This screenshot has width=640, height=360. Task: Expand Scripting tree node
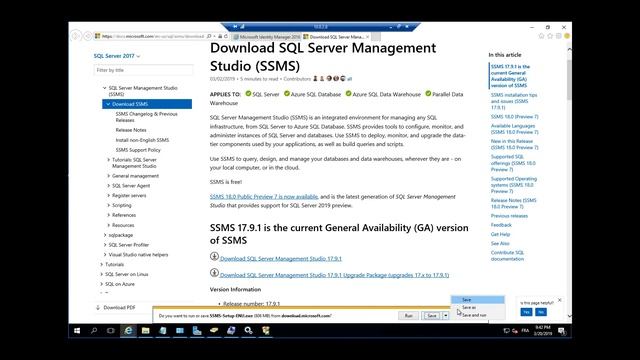pos(109,205)
